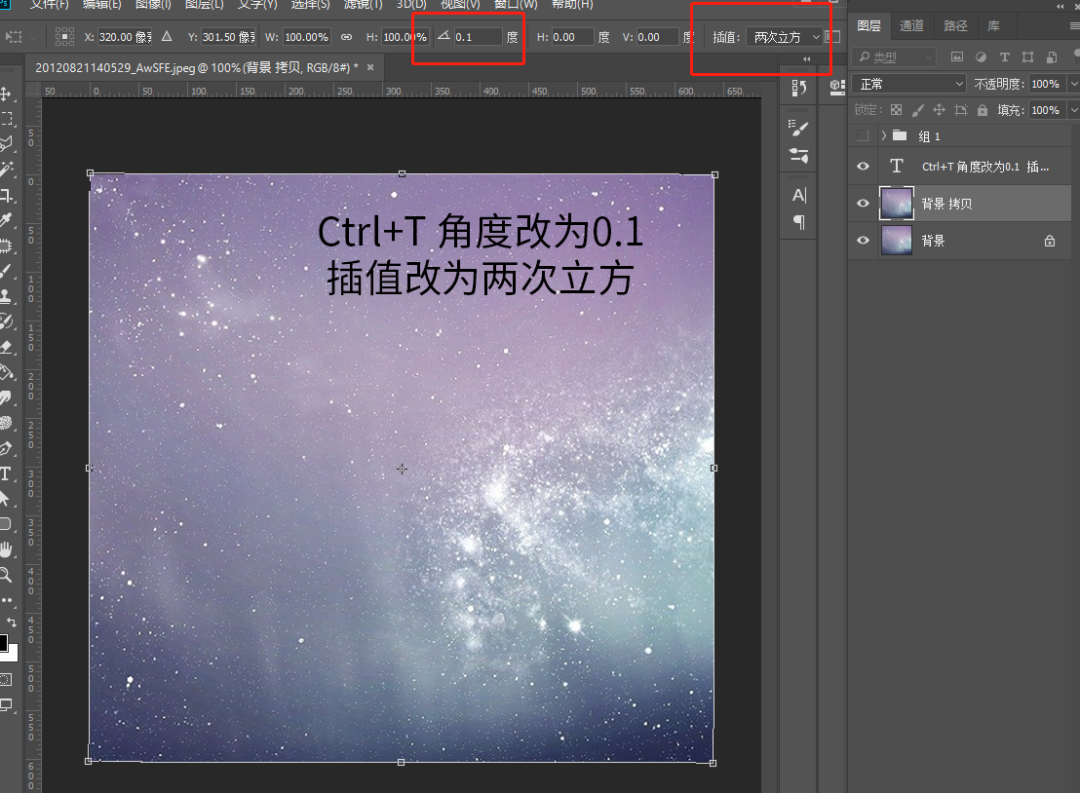1080x793 pixels.
Task: Click the rotation angle input field
Action: [x=477, y=37]
